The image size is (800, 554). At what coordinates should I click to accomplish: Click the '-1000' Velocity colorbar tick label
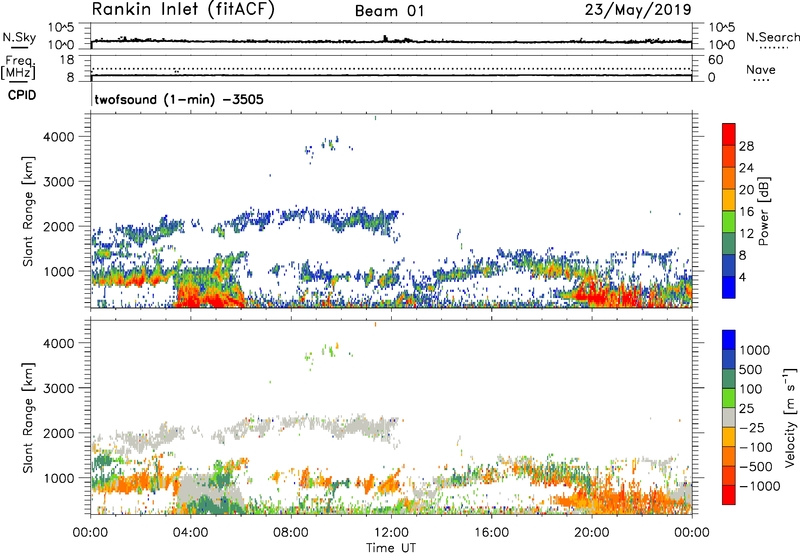click(760, 486)
